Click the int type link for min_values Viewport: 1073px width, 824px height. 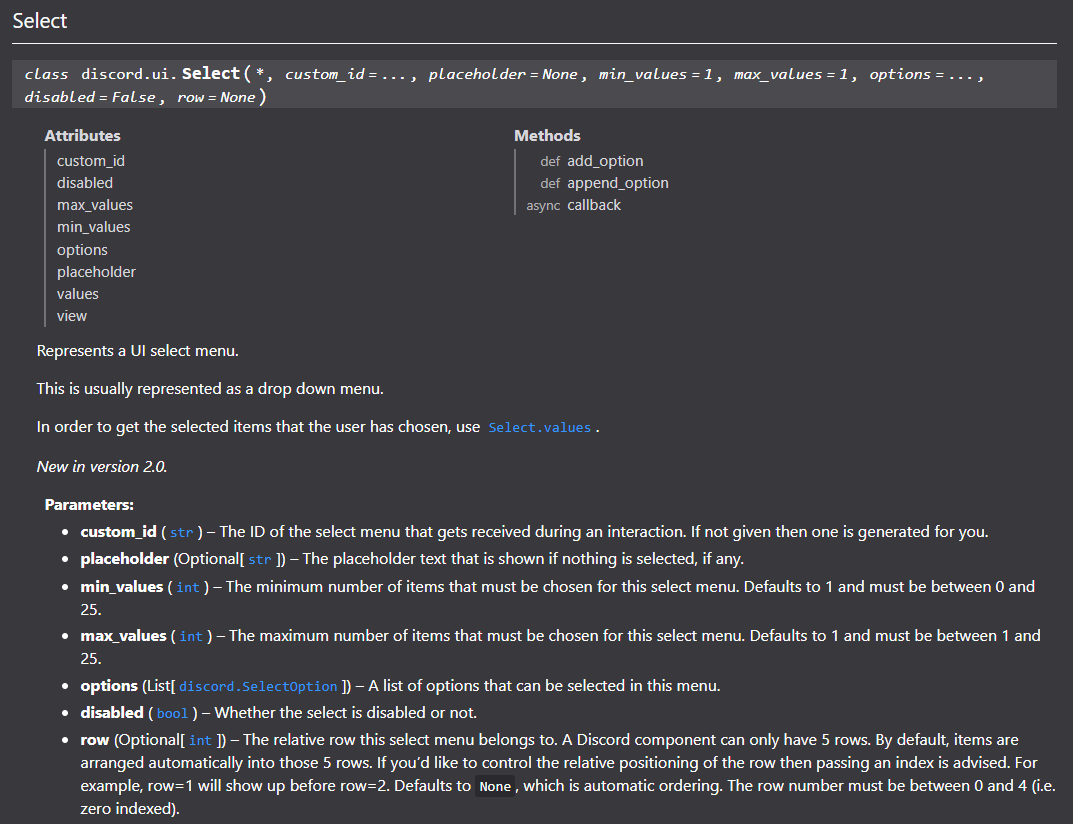188,587
